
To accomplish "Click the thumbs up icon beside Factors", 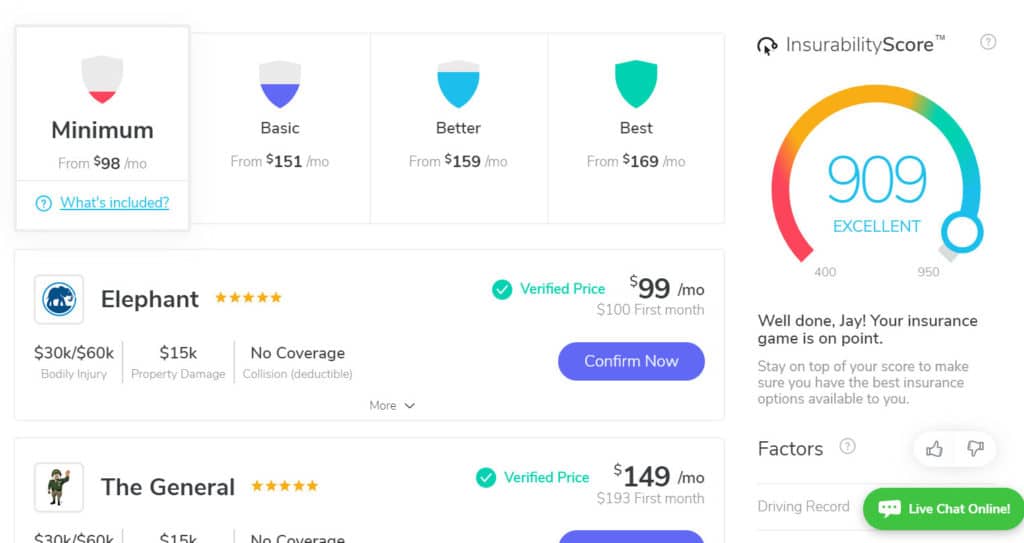I will [935, 449].
